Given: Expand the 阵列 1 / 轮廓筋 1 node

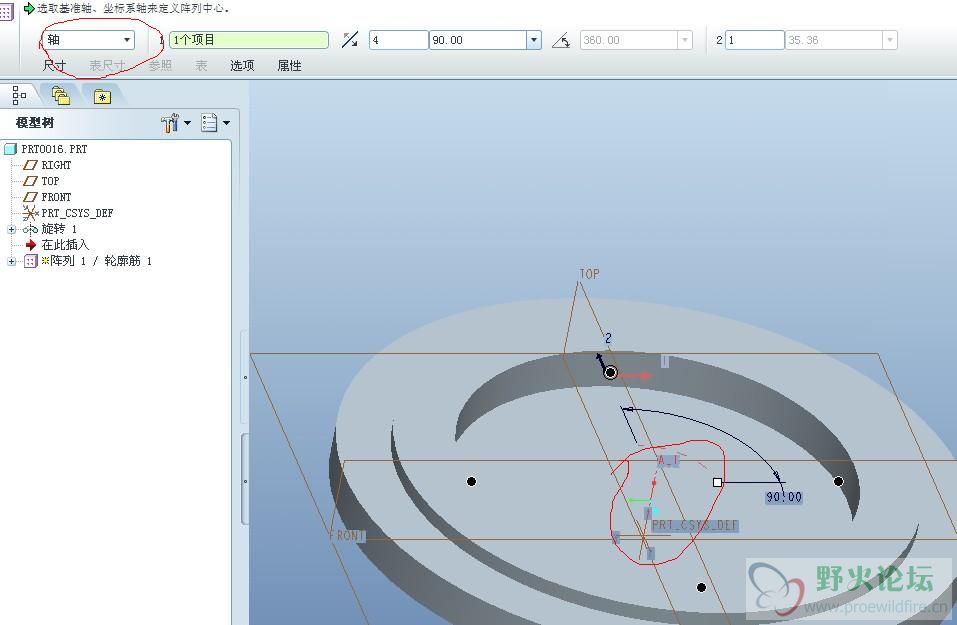Looking at the screenshot, I should pos(12,261).
